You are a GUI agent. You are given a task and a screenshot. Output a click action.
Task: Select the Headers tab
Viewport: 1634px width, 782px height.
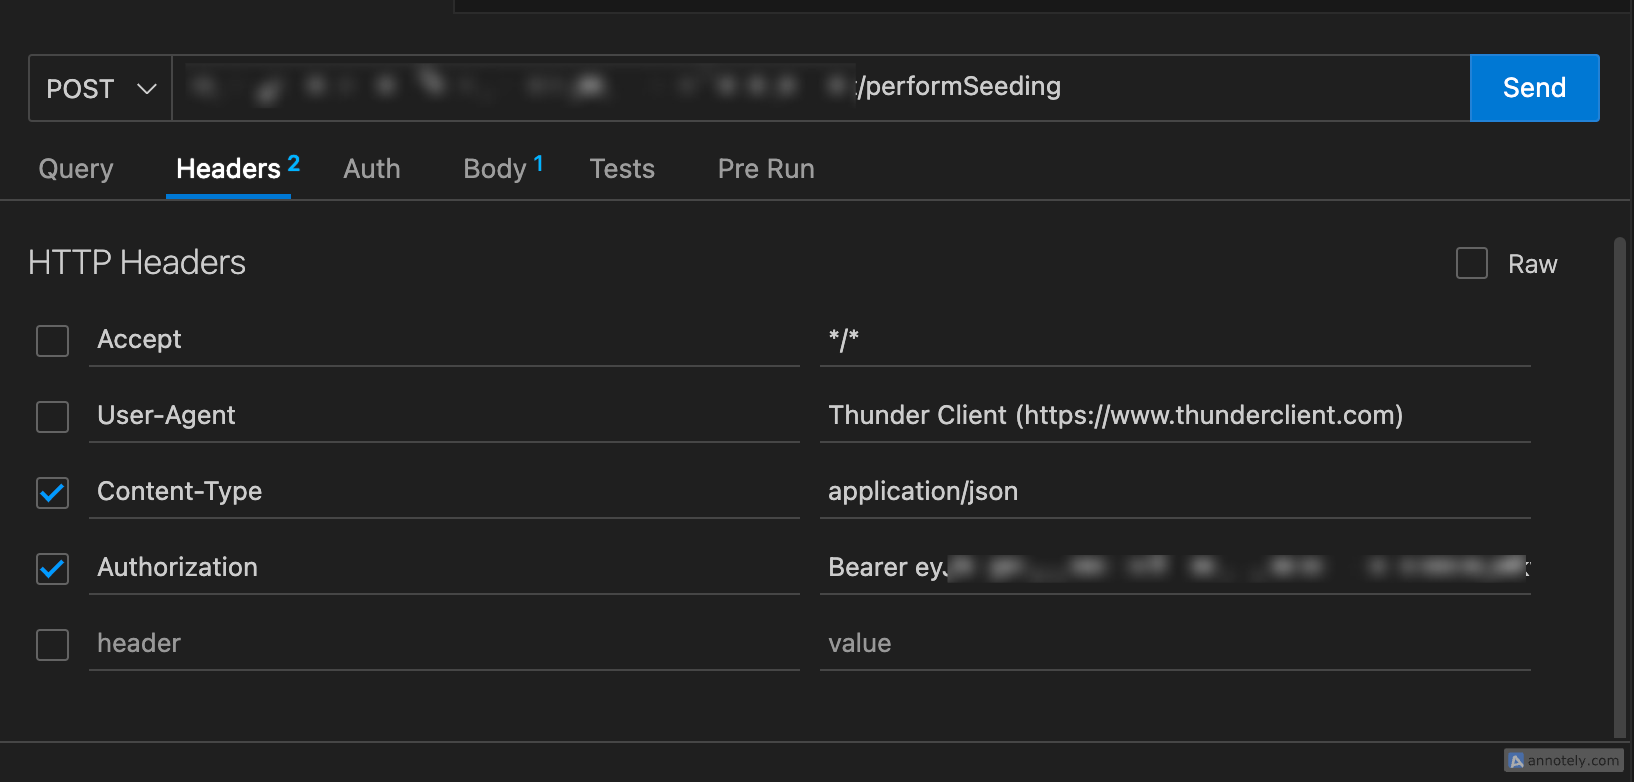click(229, 169)
